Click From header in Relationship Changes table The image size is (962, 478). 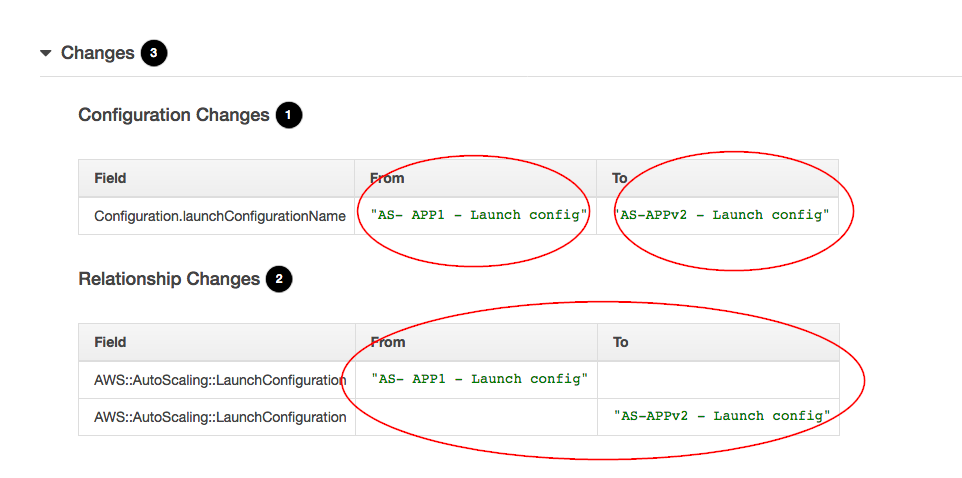pos(387,342)
